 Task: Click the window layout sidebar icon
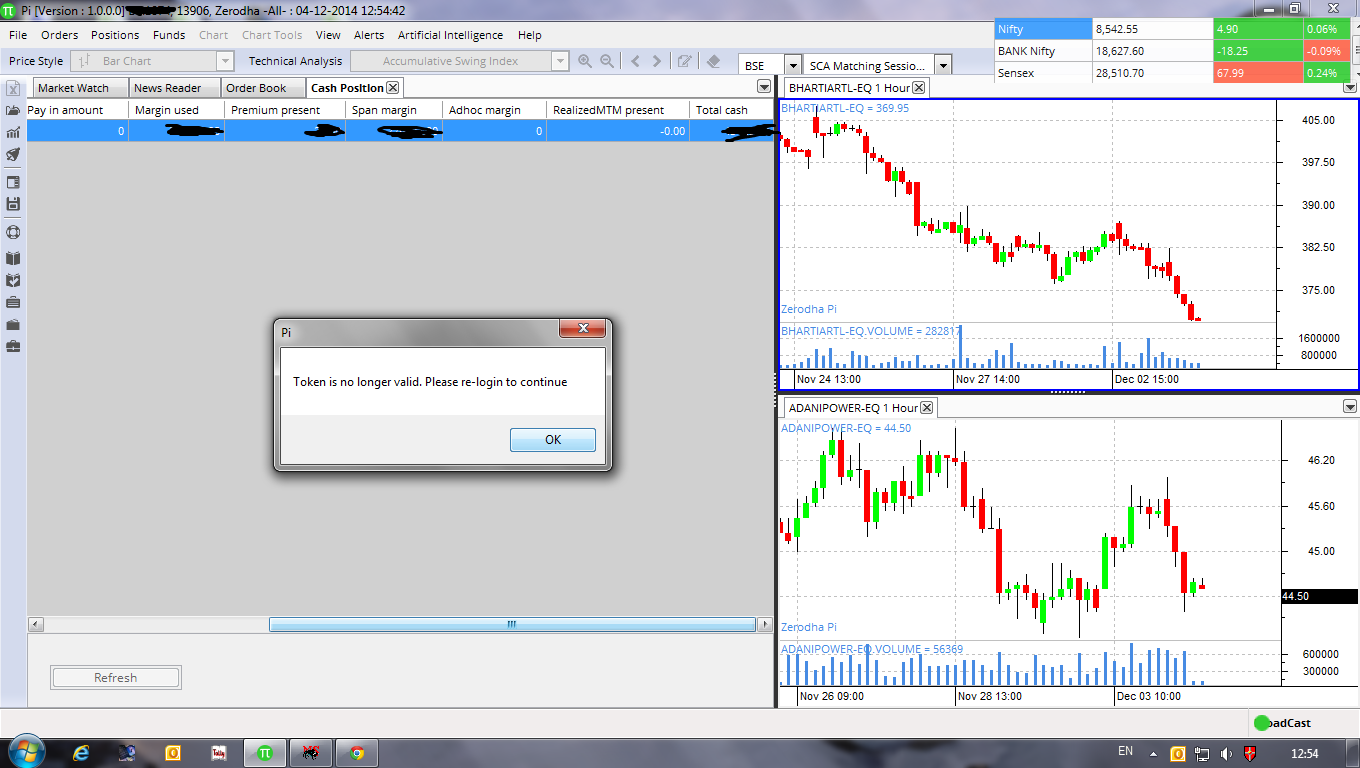point(13,182)
